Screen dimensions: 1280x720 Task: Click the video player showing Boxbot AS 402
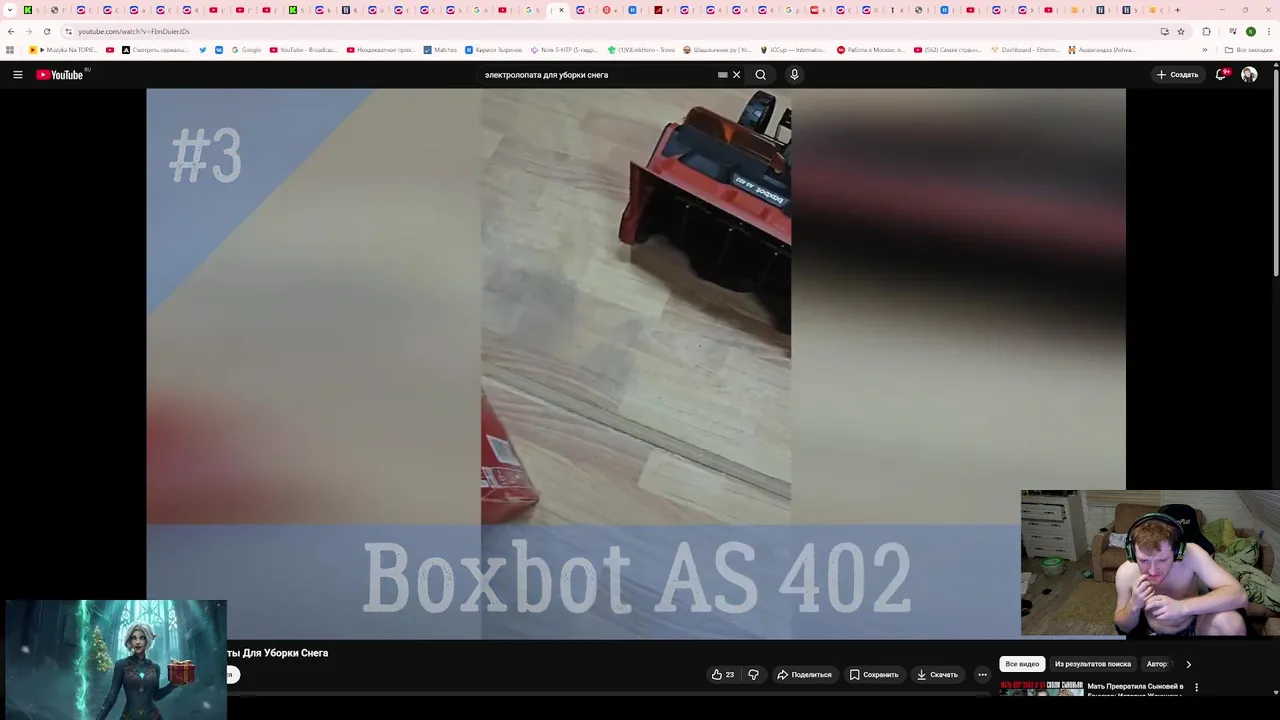pyautogui.click(x=636, y=363)
